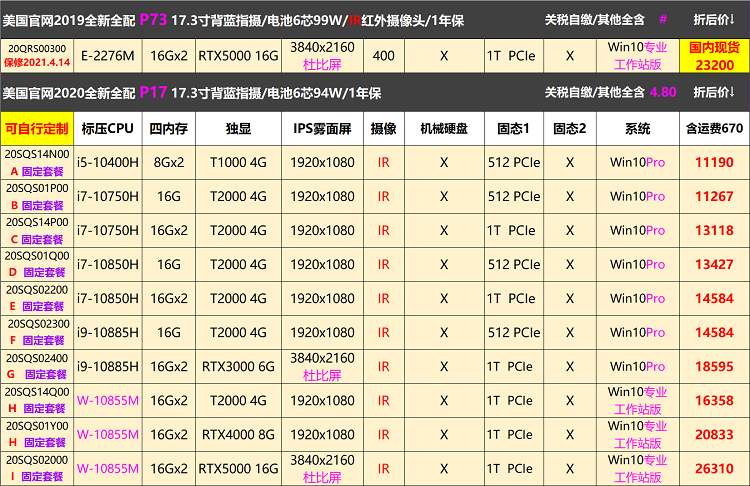
Task: Select the RTX4000 8G graphics cell
Action: coord(238,434)
